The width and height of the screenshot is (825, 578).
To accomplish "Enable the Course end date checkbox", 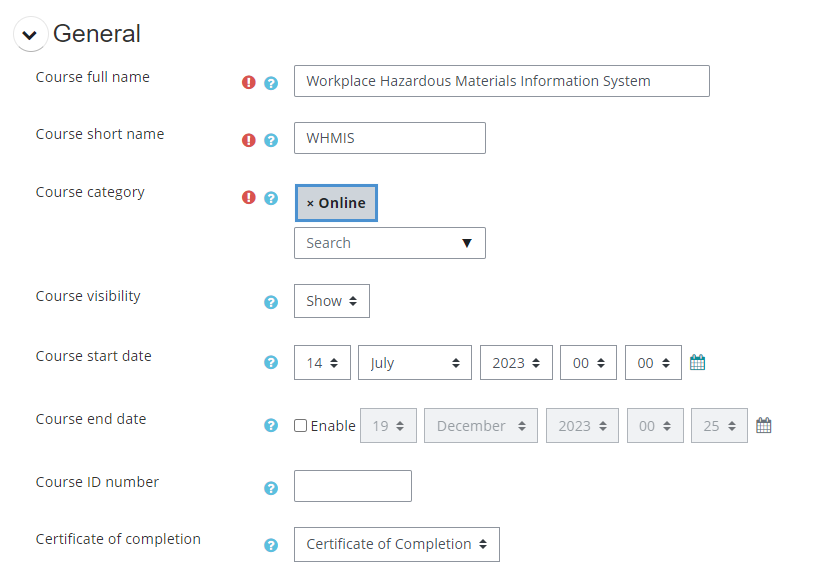I will 301,425.
